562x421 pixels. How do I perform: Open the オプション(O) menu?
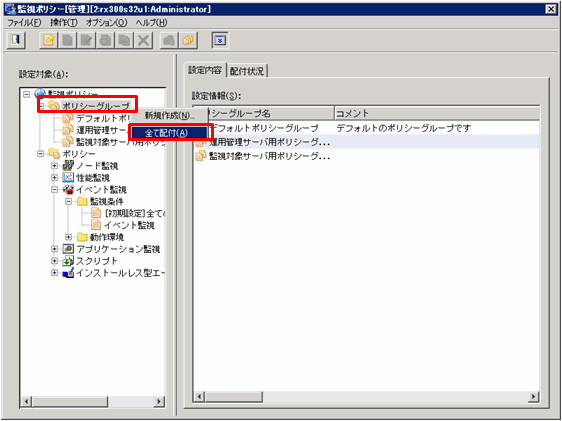(x=106, y=23)
